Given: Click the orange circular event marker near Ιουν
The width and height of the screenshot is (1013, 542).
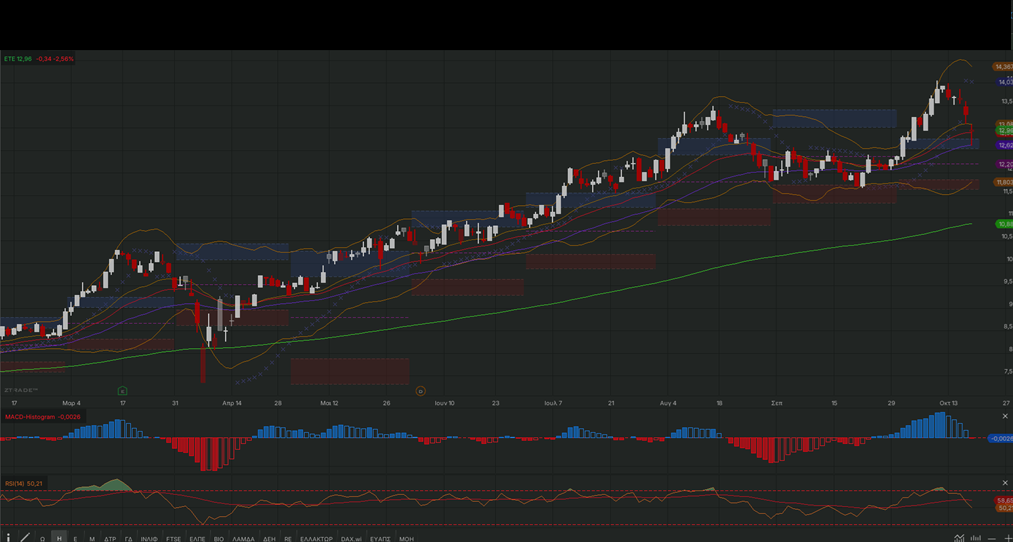Looking at the screenshot, I should click(420, 390).
